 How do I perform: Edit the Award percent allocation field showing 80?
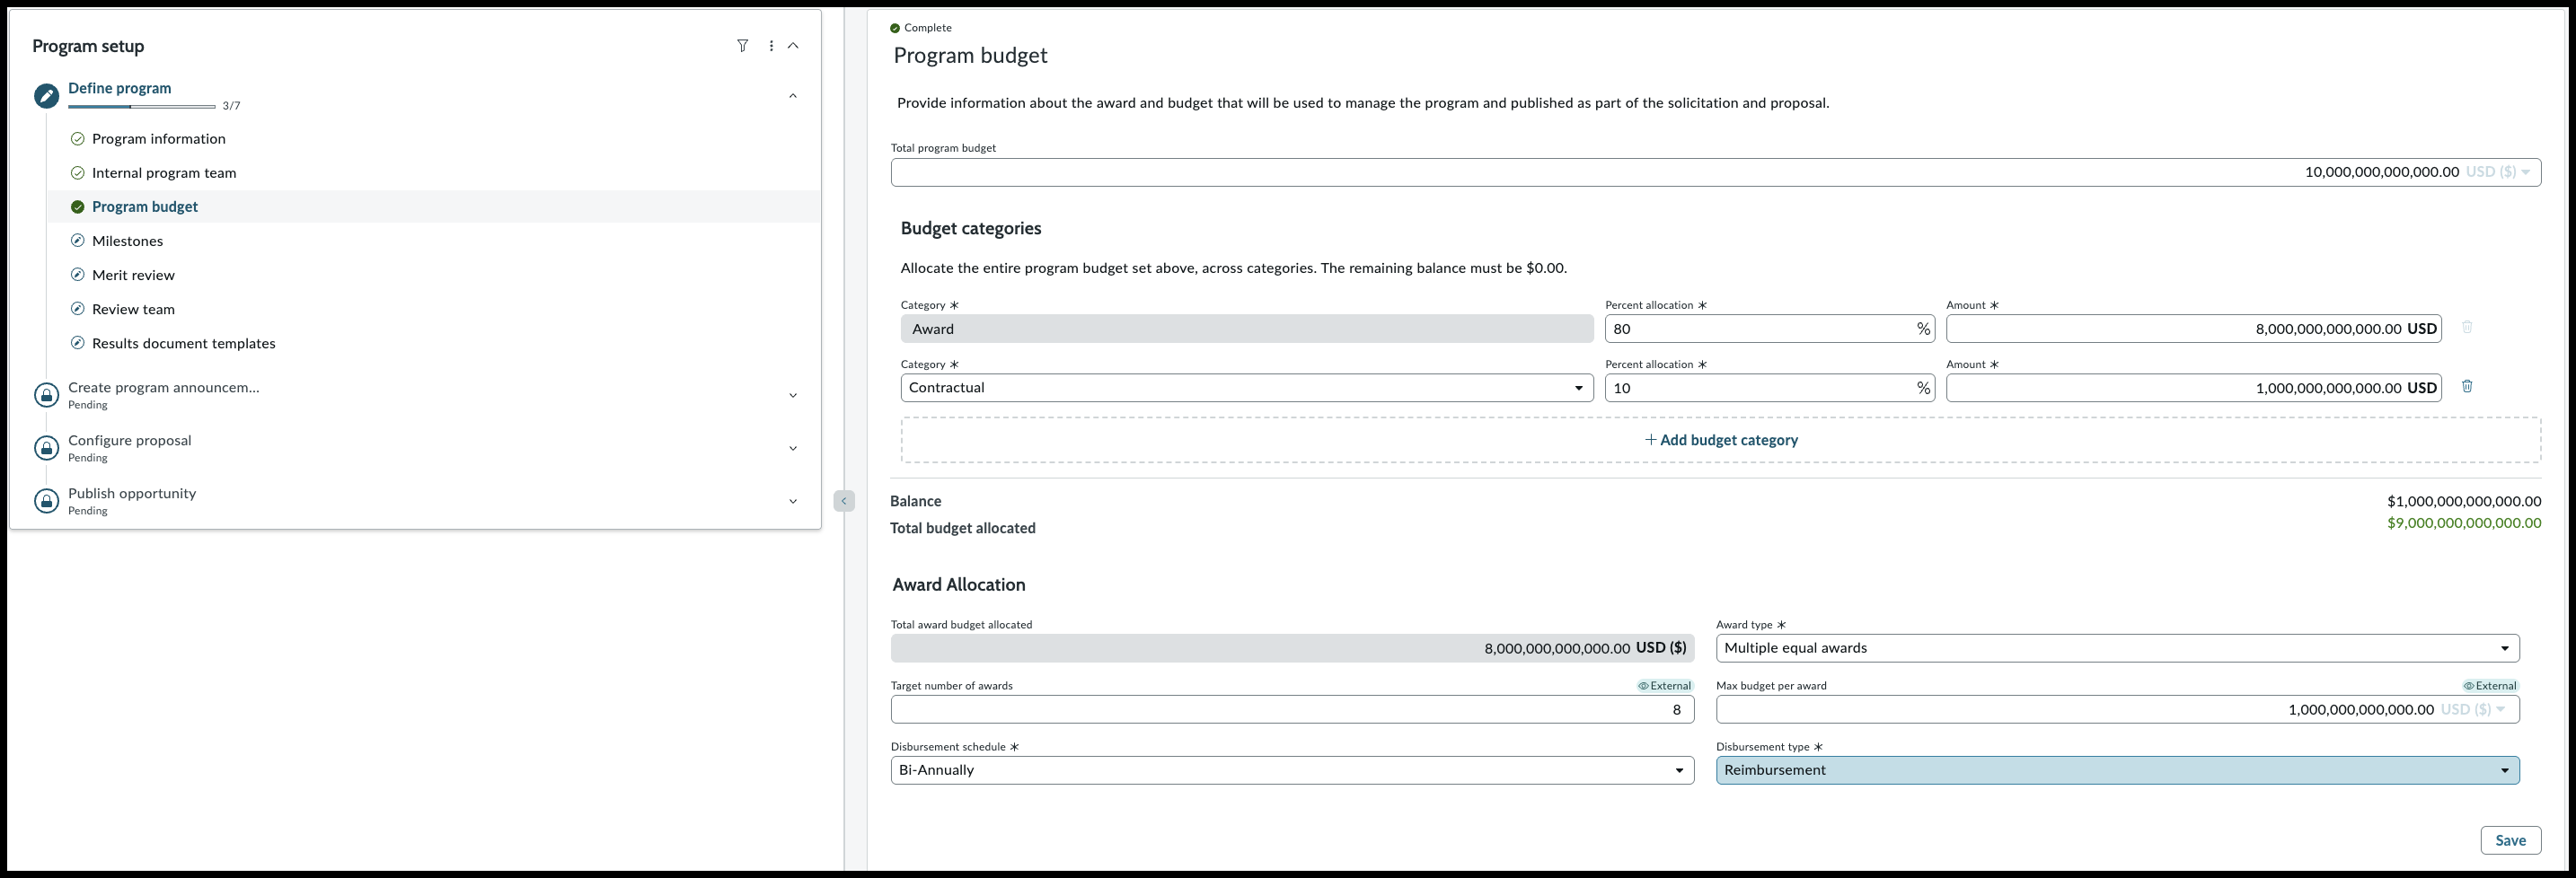pyautogui.click(x=1770, y=329)
